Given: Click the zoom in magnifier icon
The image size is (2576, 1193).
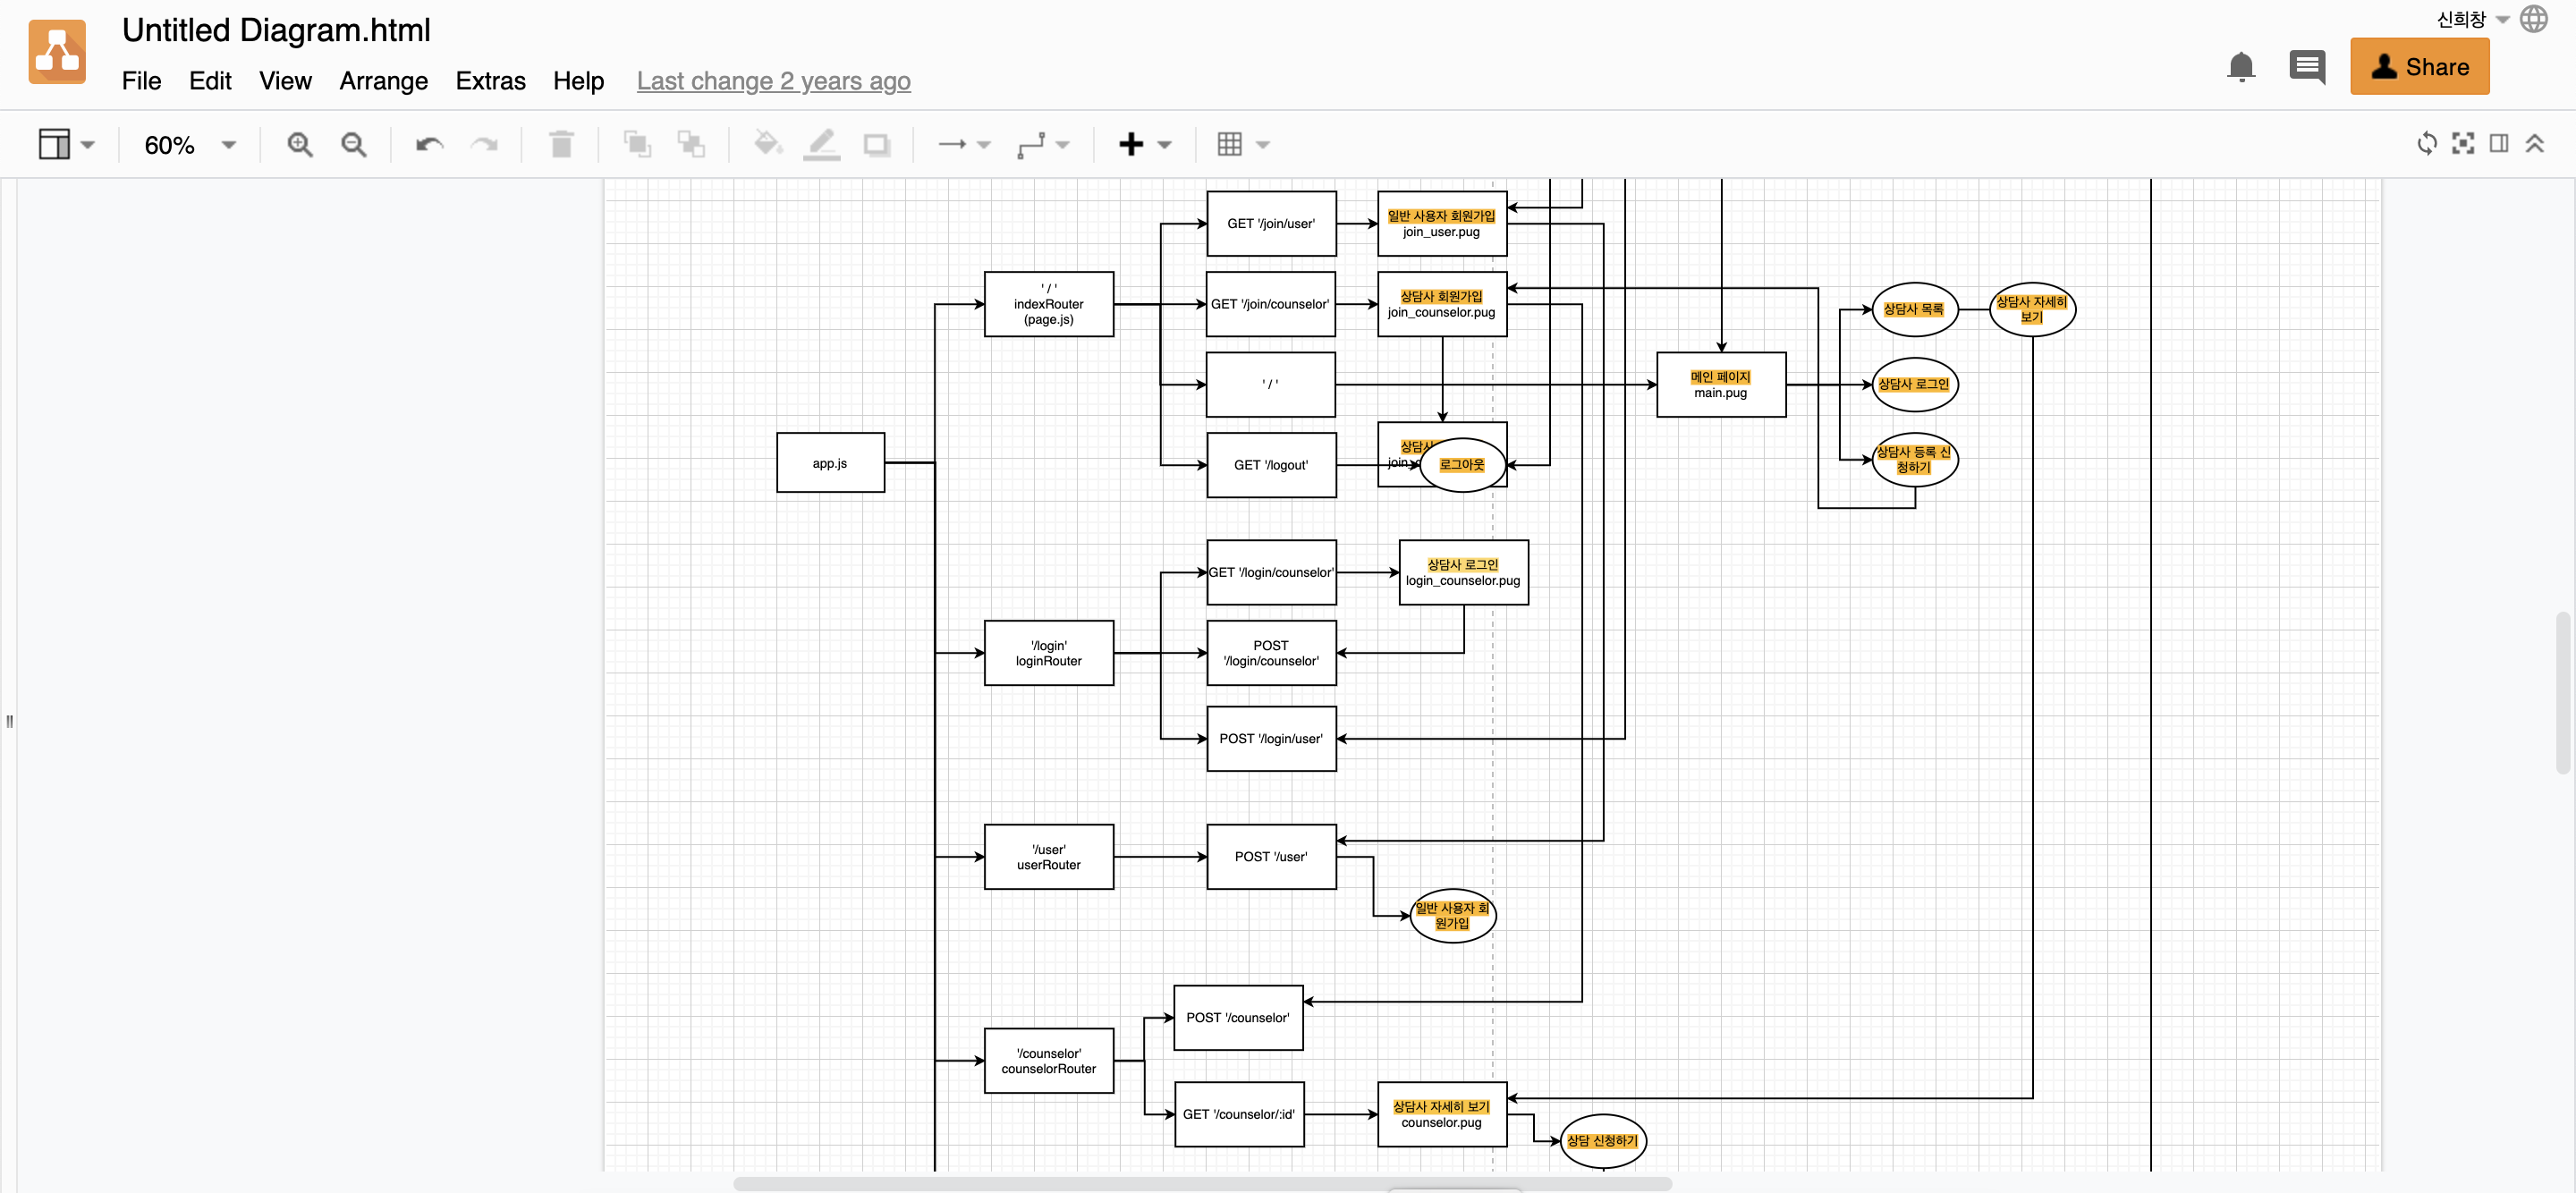Looking at the screenshot, I should (299, 145).
